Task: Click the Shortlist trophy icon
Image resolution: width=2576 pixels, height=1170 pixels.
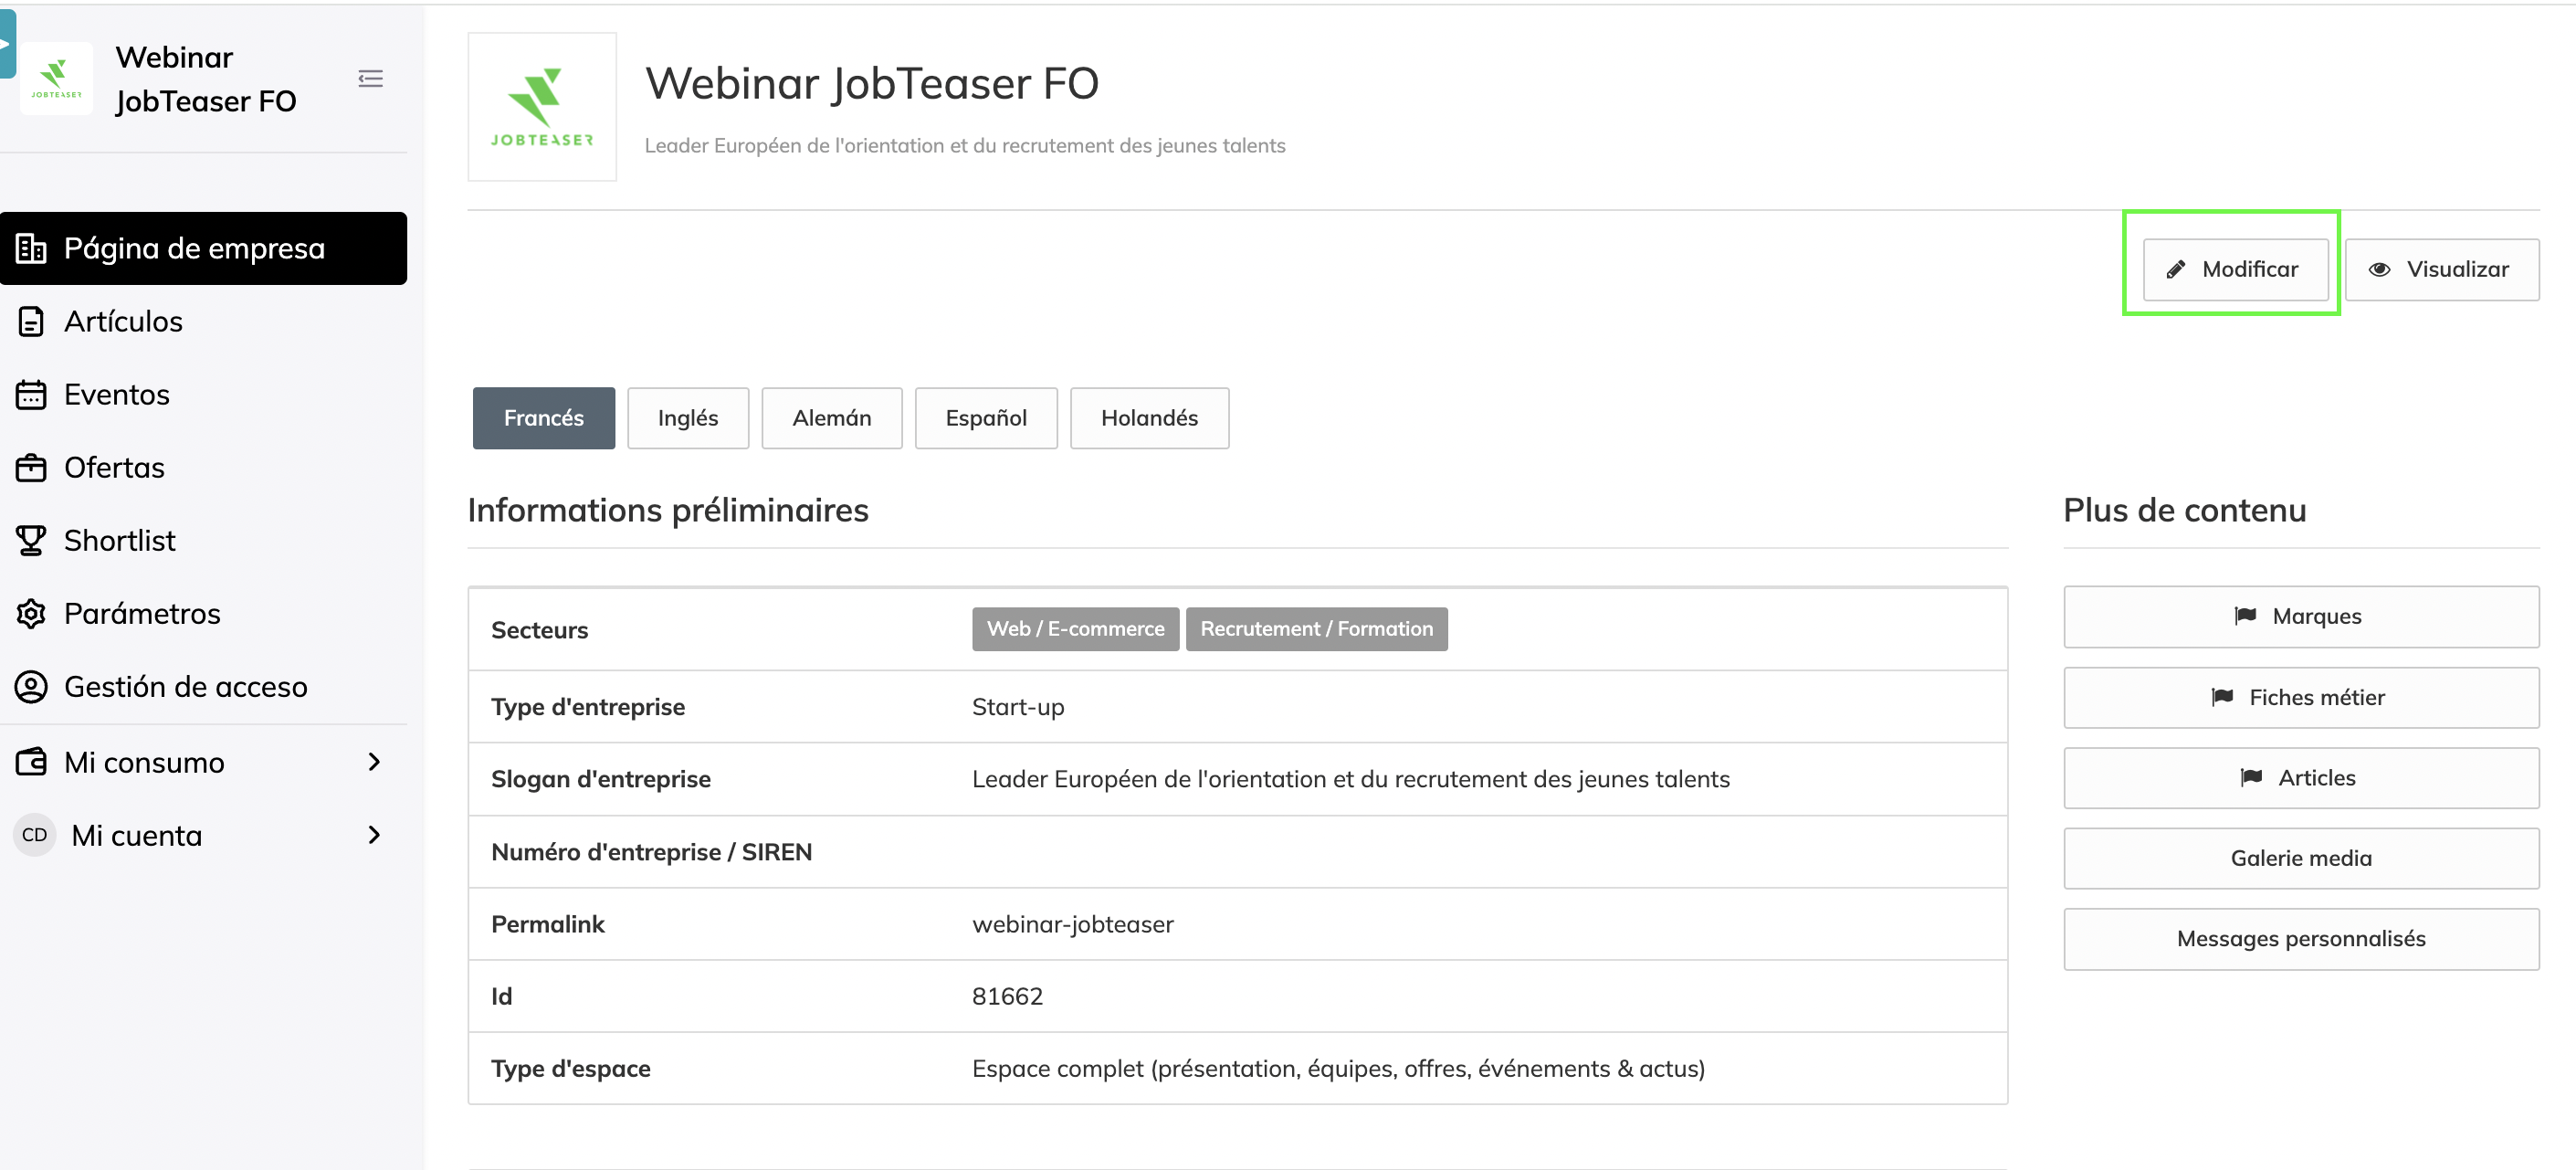Action: pyautogui.click(x=31, y=540)
